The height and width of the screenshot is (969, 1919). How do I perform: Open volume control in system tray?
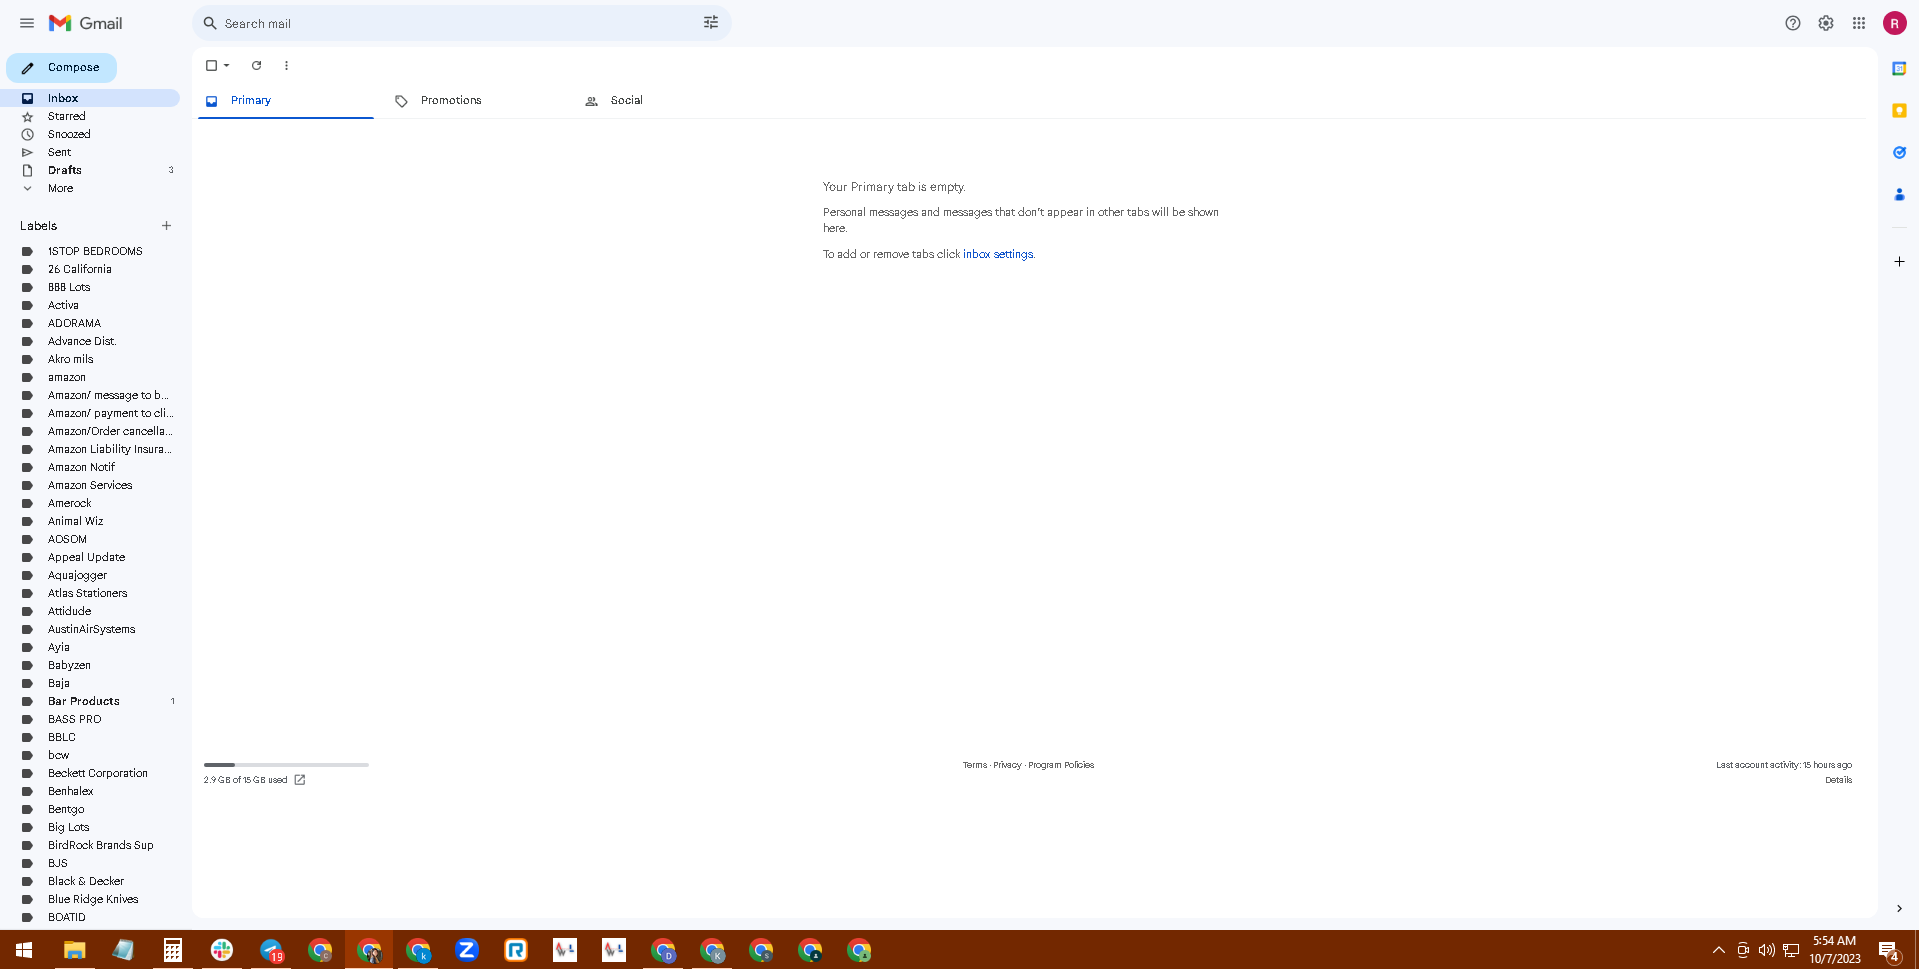click(x=1767, y=950)
